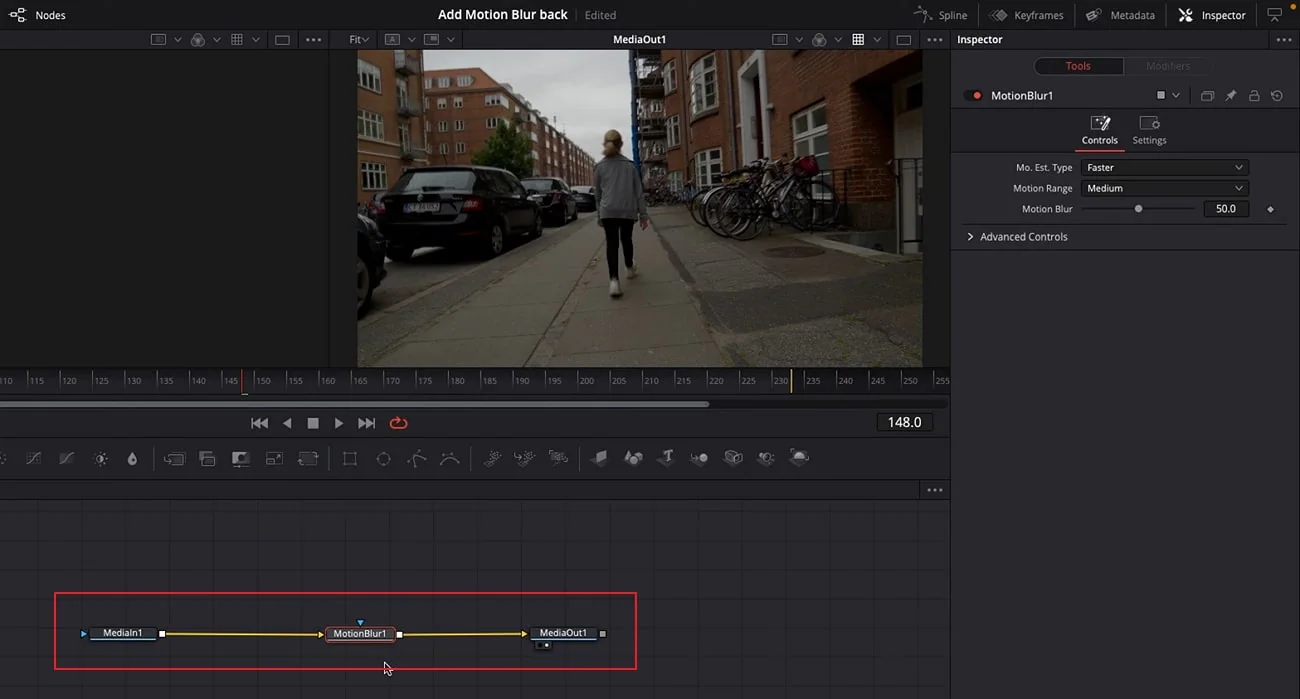Select the MediaIn1 node

tap(123, 633)
